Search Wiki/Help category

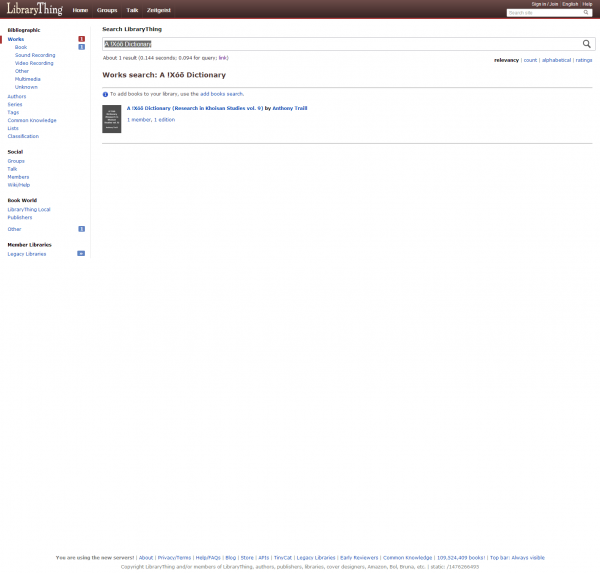pos(19,185)
